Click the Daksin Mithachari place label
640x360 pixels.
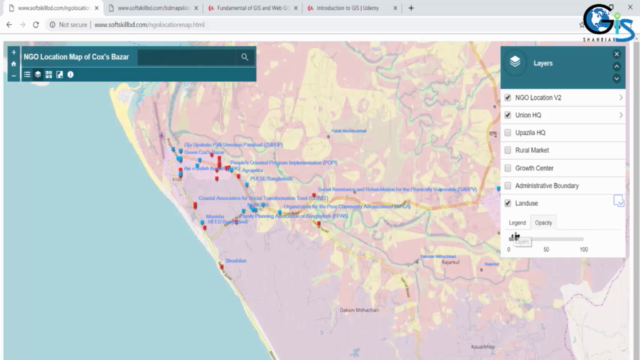(359, 310)
